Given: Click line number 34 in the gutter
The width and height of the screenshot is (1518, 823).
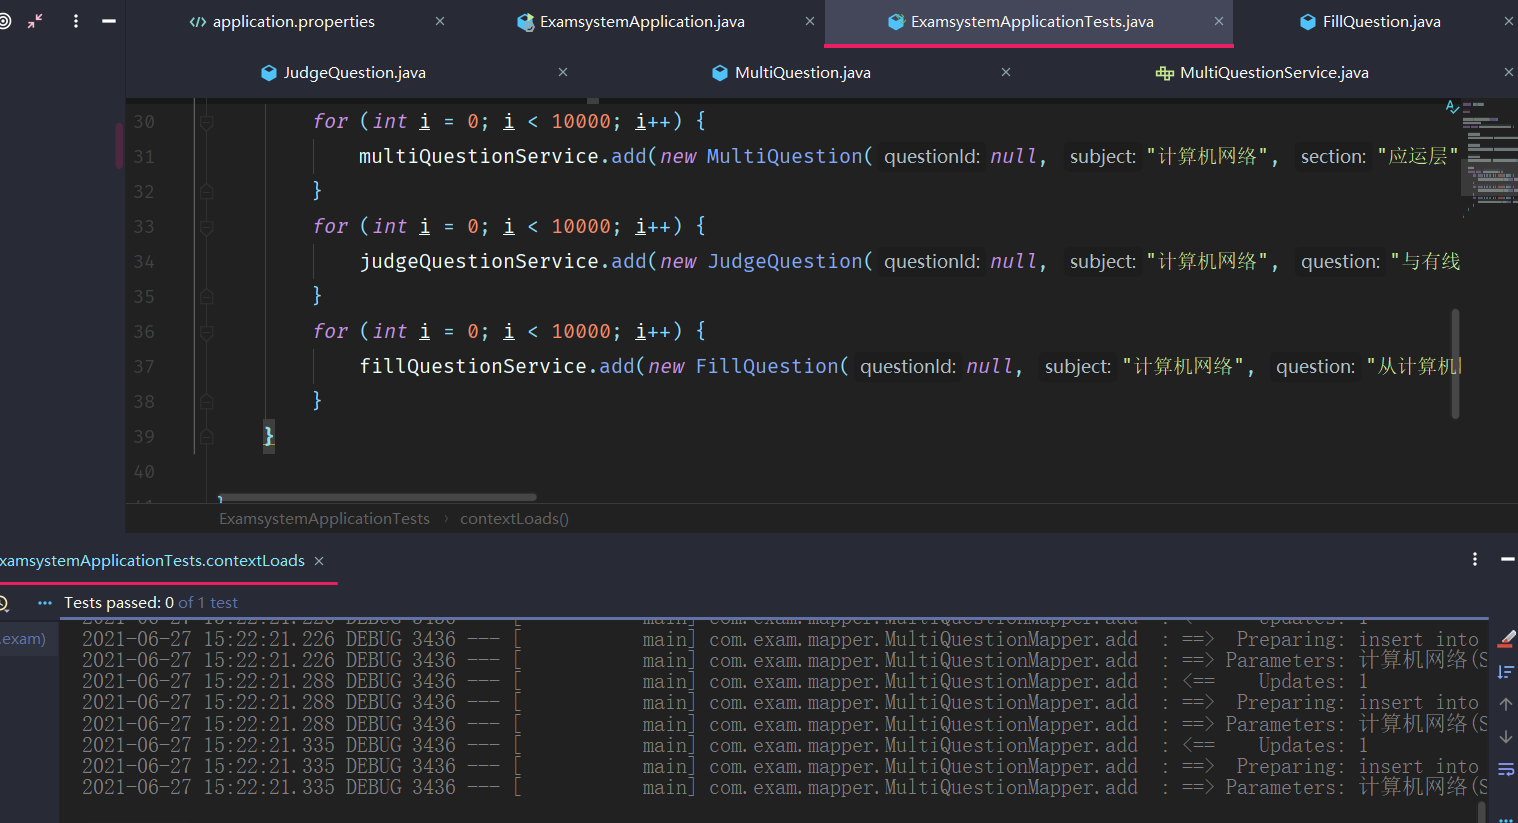Looking at the screenshot, I should click(144, 262).
